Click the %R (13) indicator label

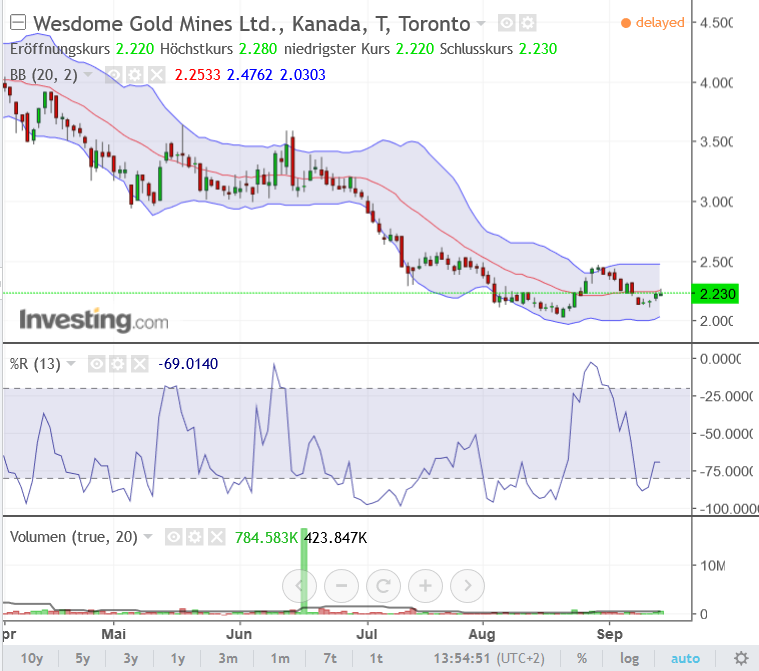(x=35, y=364)
